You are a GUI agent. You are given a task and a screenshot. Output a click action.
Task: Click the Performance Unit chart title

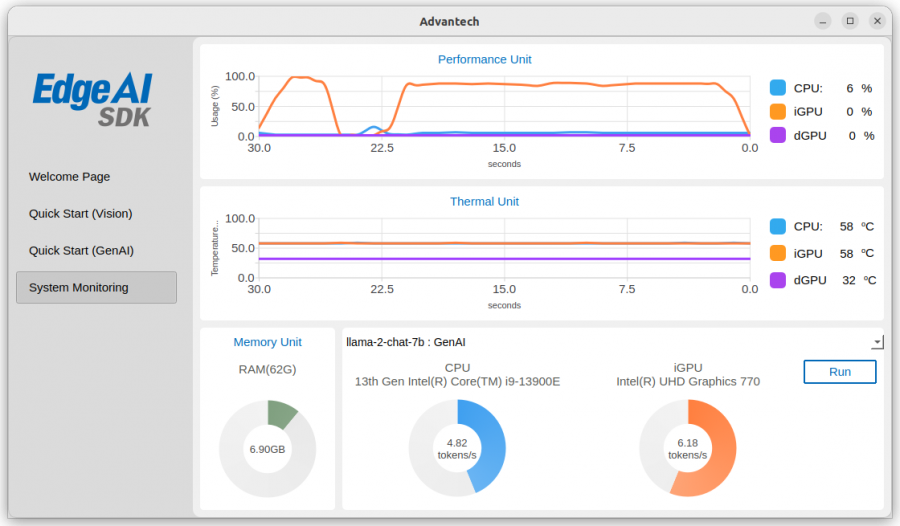coord(484,60)
